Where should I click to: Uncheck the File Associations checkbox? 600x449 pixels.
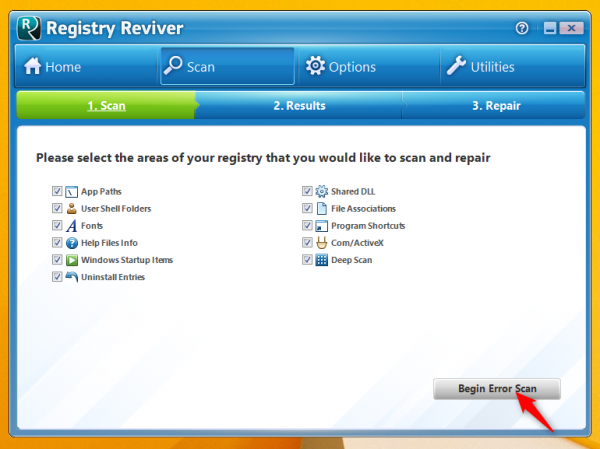(x=307, y=208)
